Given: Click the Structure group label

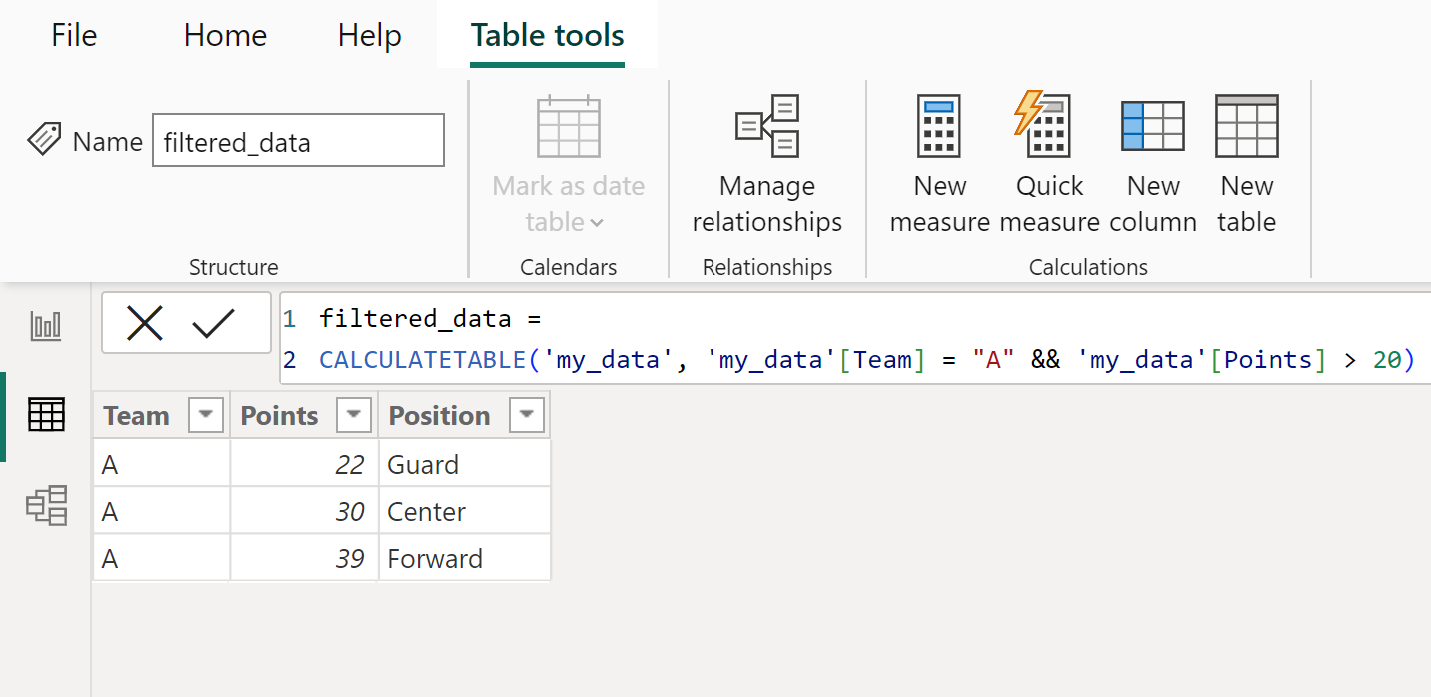Looking at the screenshot, I should click(233, 267).
